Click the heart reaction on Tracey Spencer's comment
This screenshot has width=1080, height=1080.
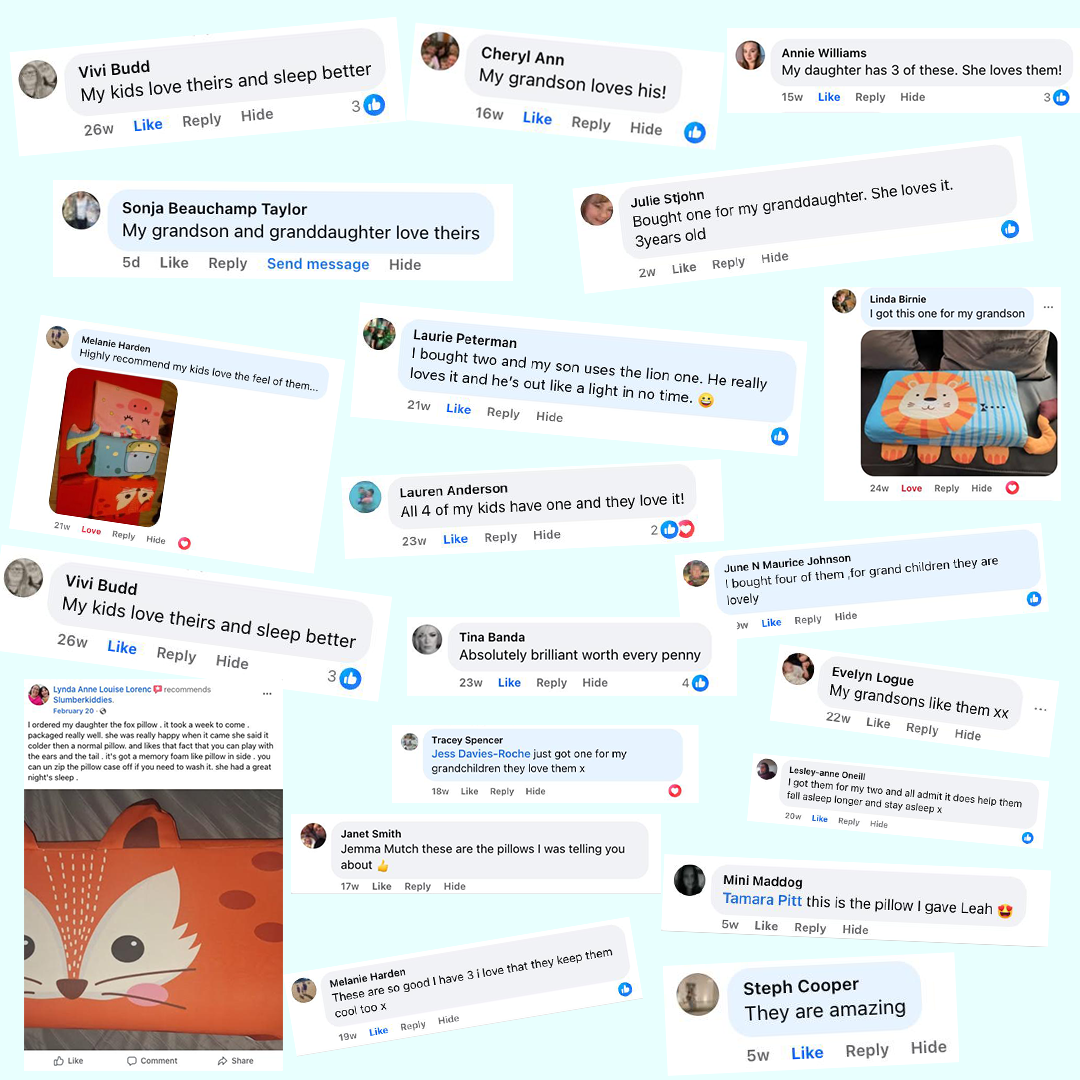pos(675,791)
